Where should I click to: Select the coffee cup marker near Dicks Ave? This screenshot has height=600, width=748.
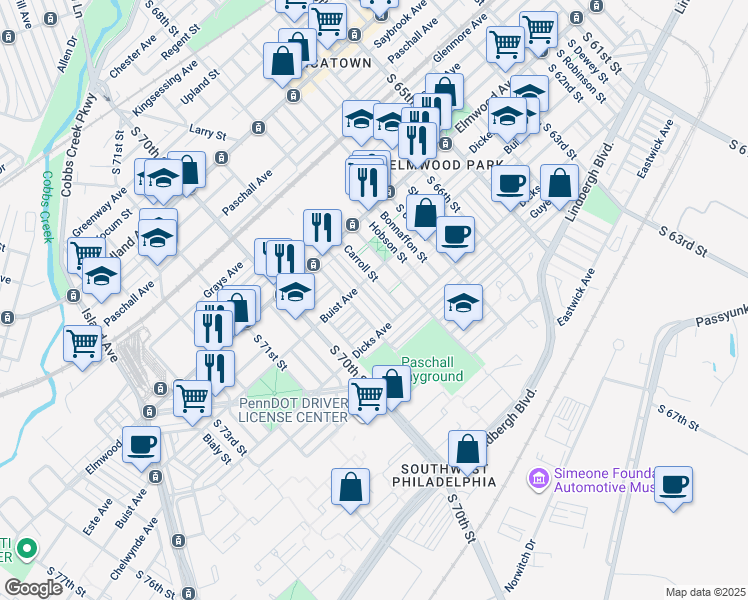coord(510,187)
